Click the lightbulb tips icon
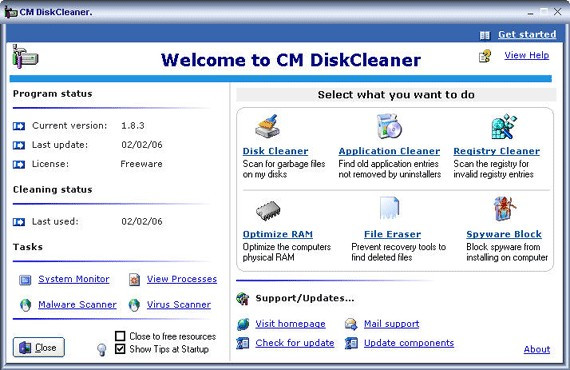570x370 pixels. [x=101, y=350]
